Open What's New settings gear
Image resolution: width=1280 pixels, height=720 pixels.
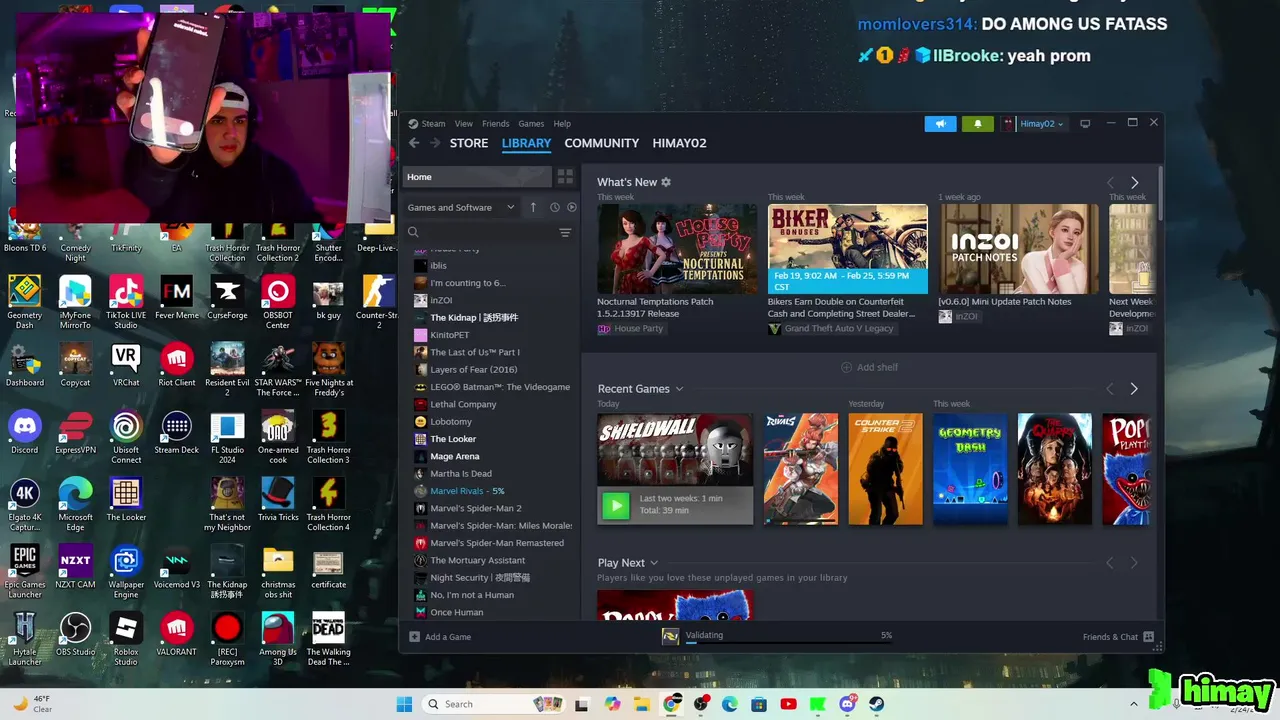(666, 182)
